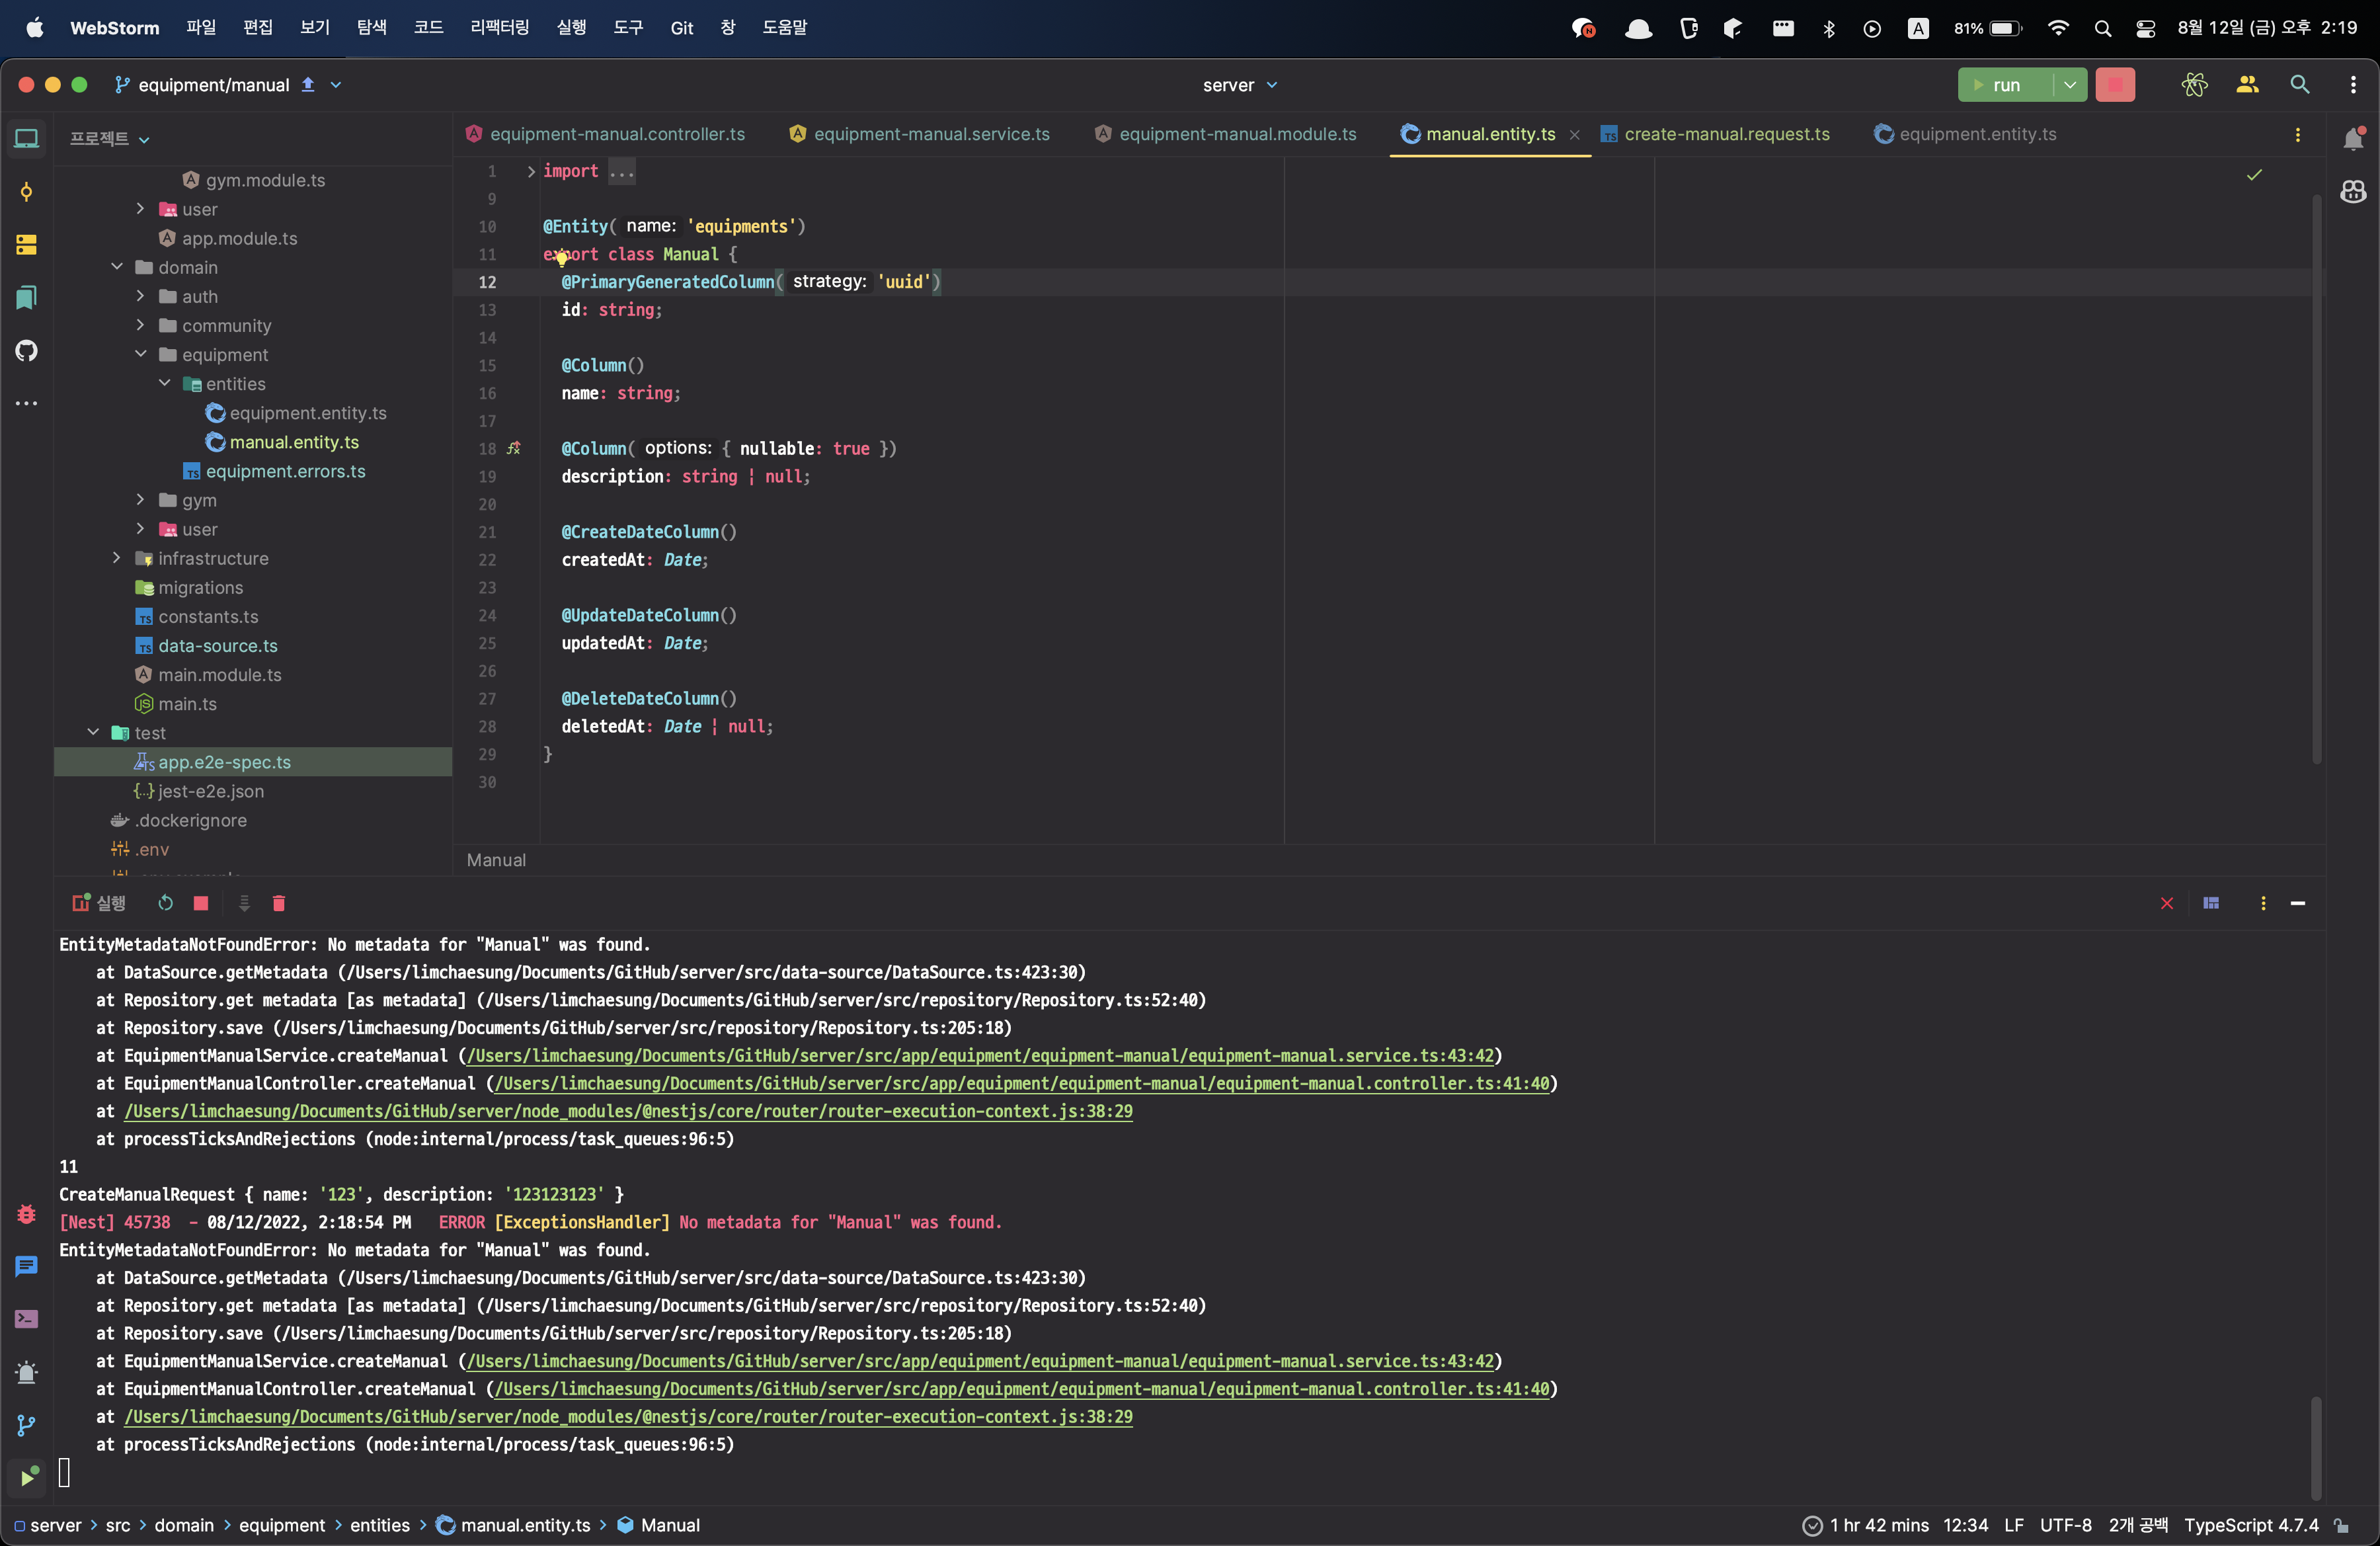Switch to the equipment-manual.service.ts tab
2380x1546 pixels.
tap(931, 134)
